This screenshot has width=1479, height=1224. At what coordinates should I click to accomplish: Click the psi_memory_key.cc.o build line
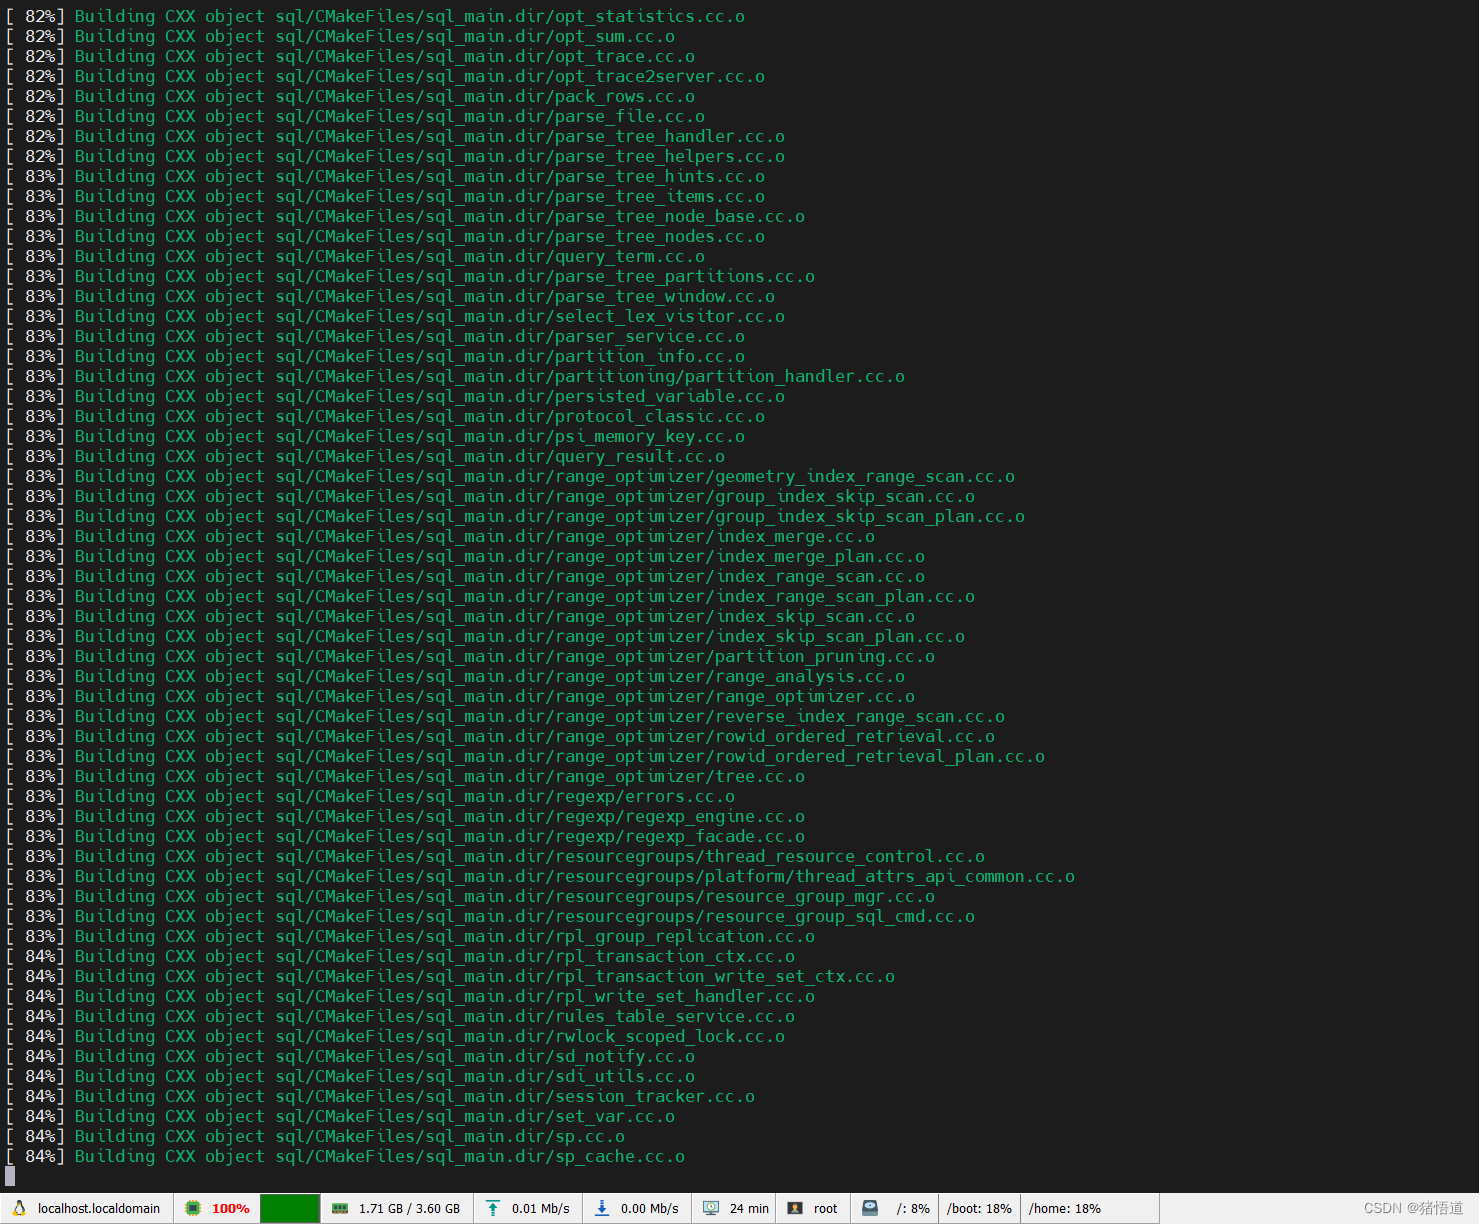pos(375,436)
